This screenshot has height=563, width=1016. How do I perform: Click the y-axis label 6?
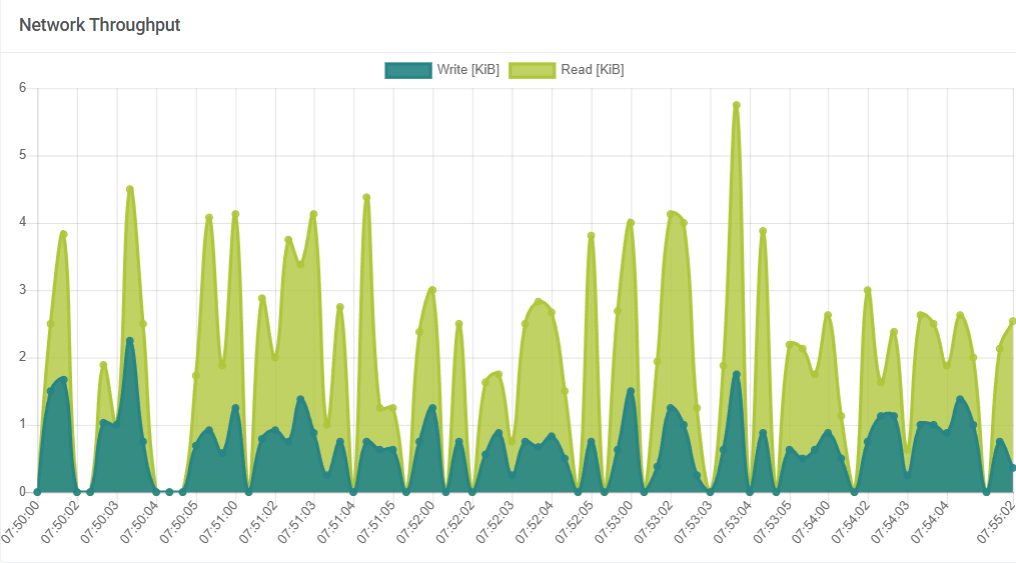click(22, 88)
